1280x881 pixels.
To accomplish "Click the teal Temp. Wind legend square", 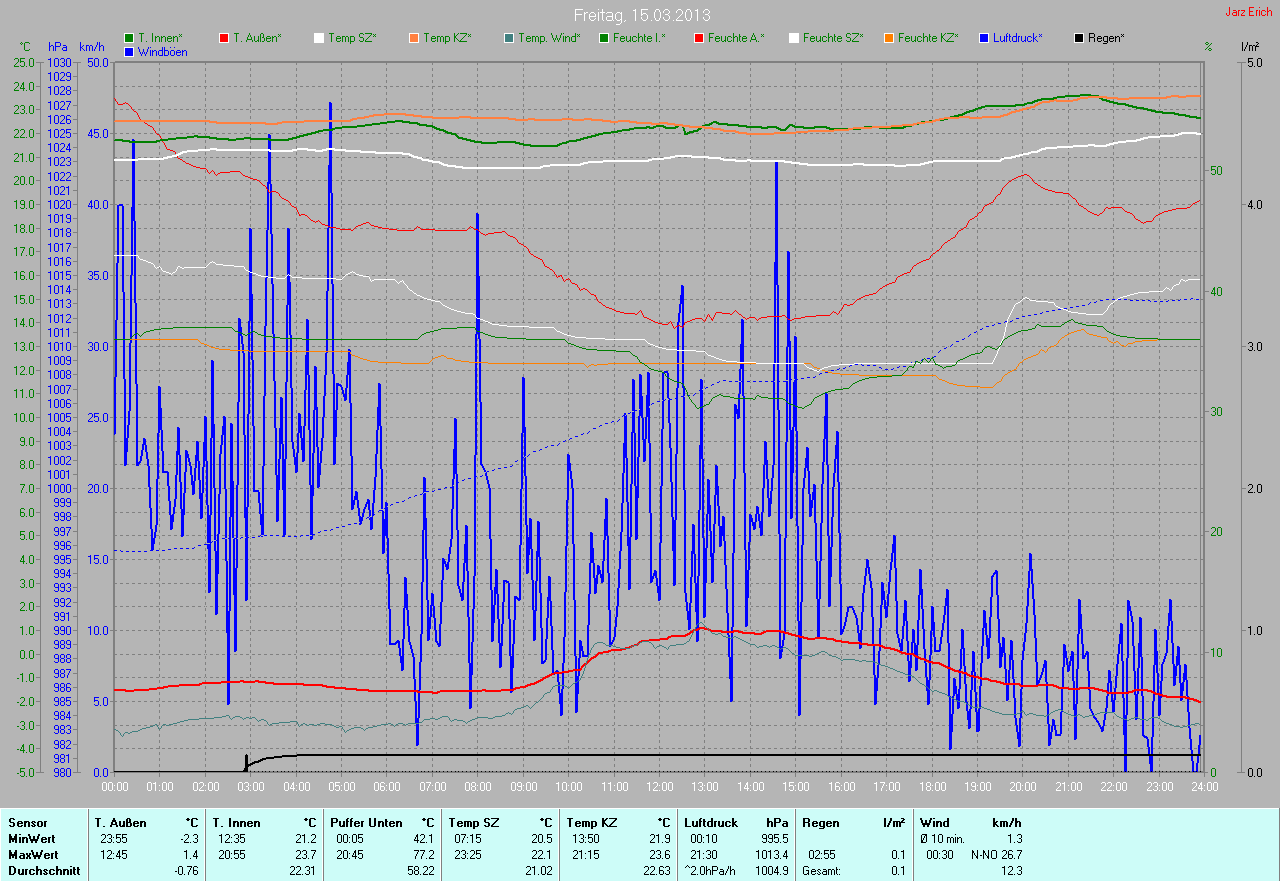I will pyautogui.click(x=509, y=38).
